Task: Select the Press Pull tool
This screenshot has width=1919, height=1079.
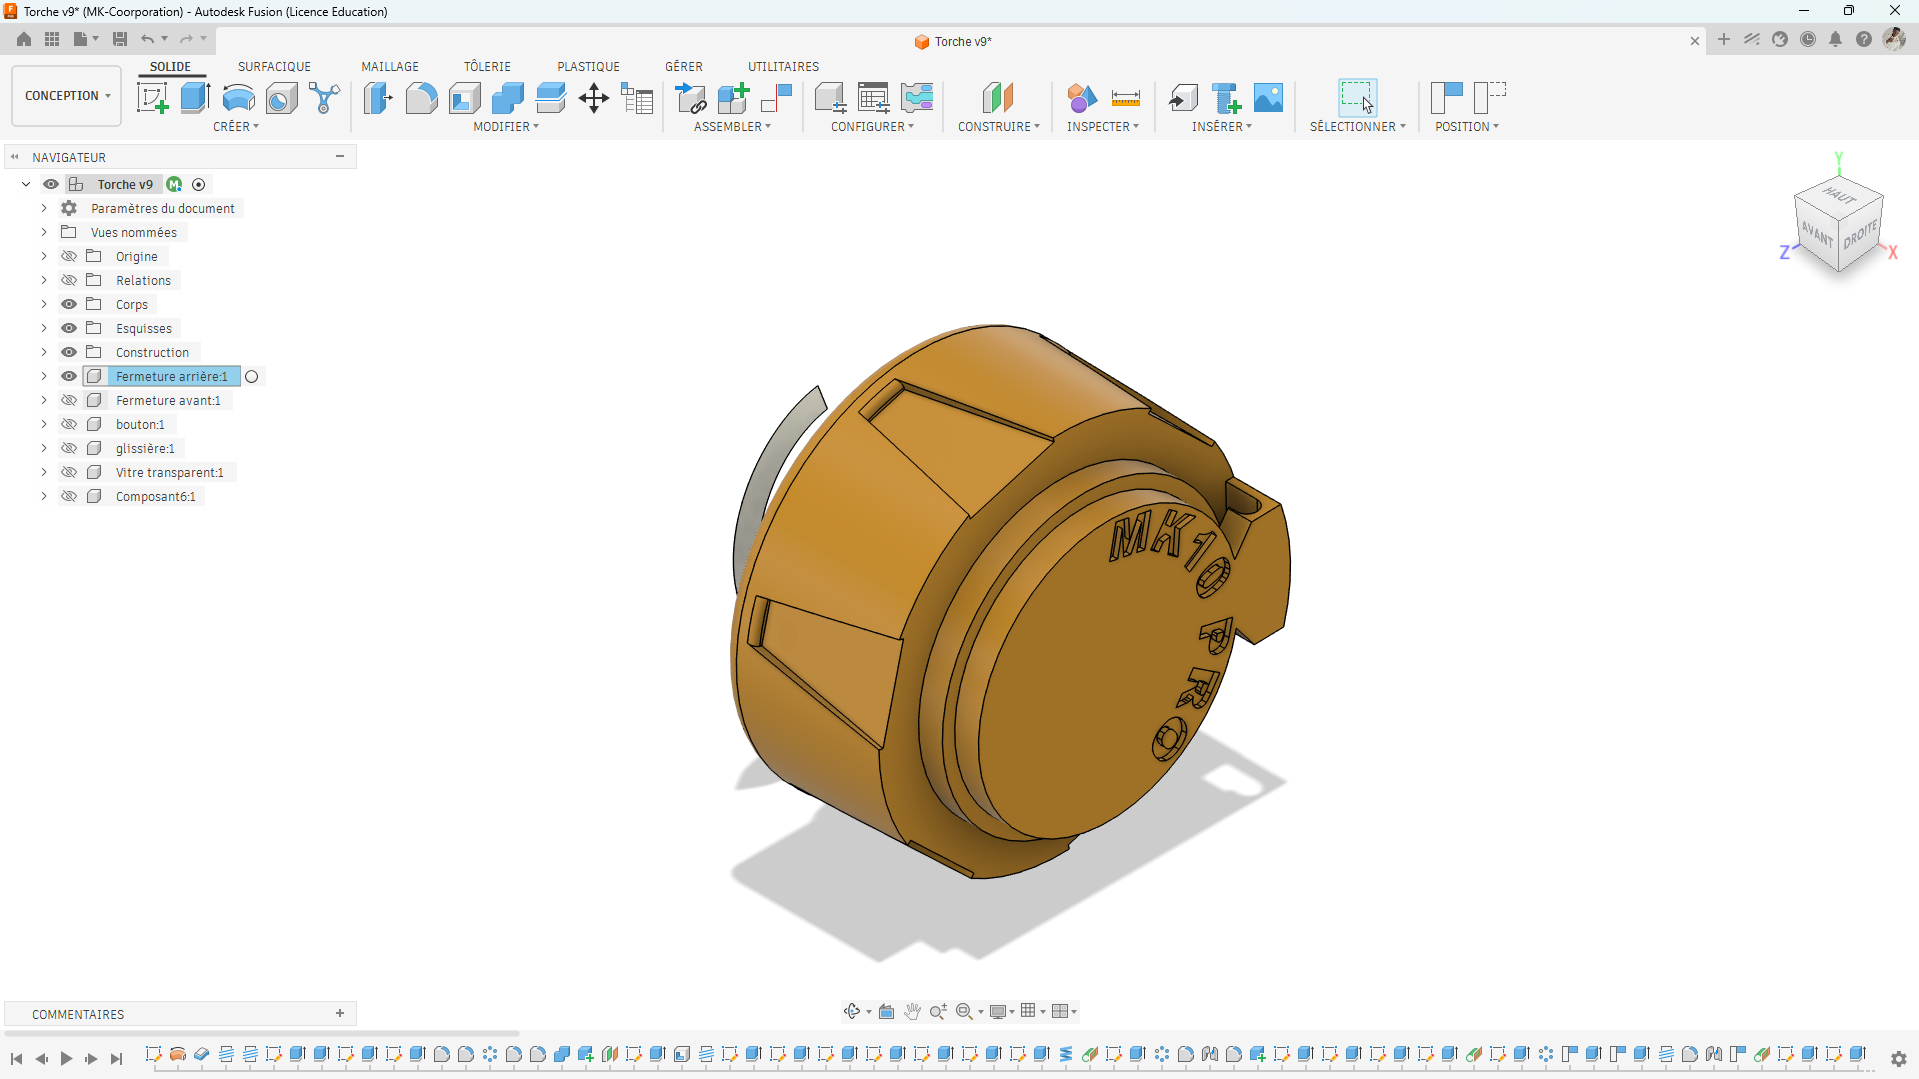Action: tap(378, 98)
